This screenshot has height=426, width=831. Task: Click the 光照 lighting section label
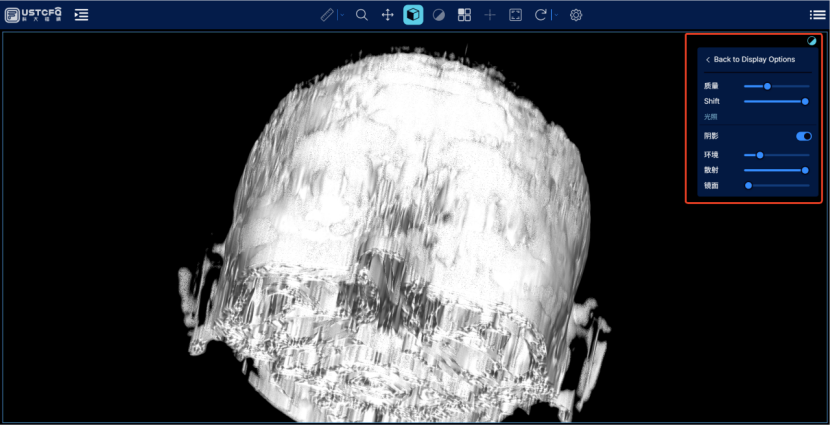point(710,117)
